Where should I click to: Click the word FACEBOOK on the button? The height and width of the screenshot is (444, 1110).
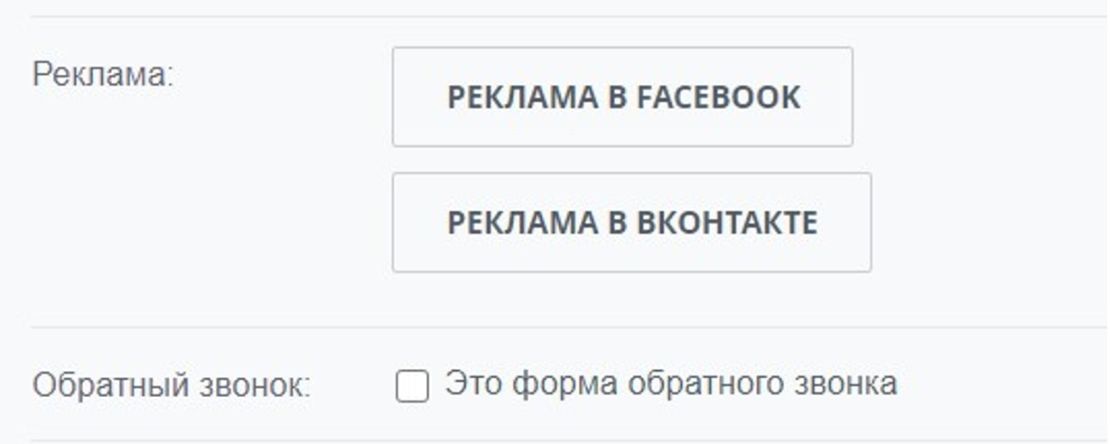[x=718, y=97]
